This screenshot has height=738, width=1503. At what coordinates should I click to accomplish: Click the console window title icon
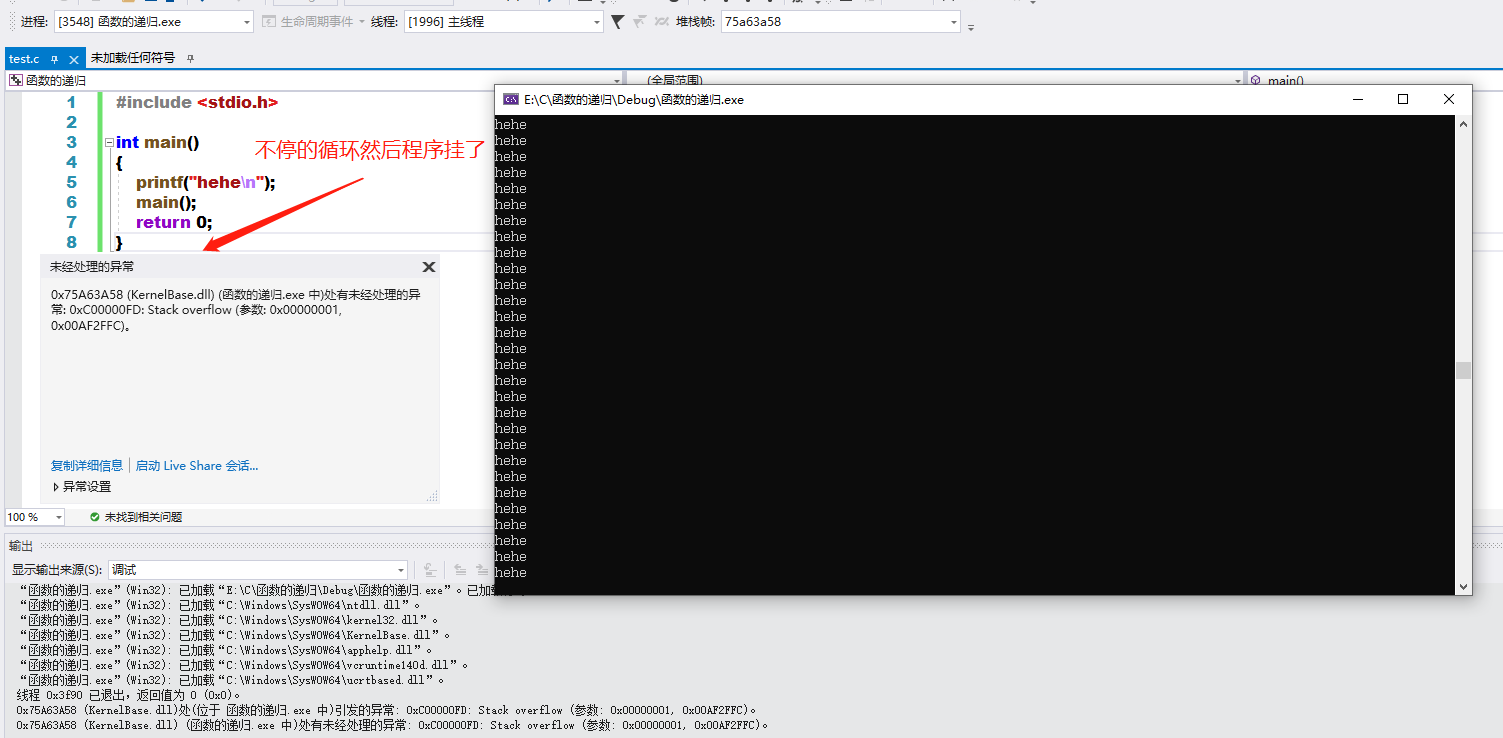pos(510,99)
